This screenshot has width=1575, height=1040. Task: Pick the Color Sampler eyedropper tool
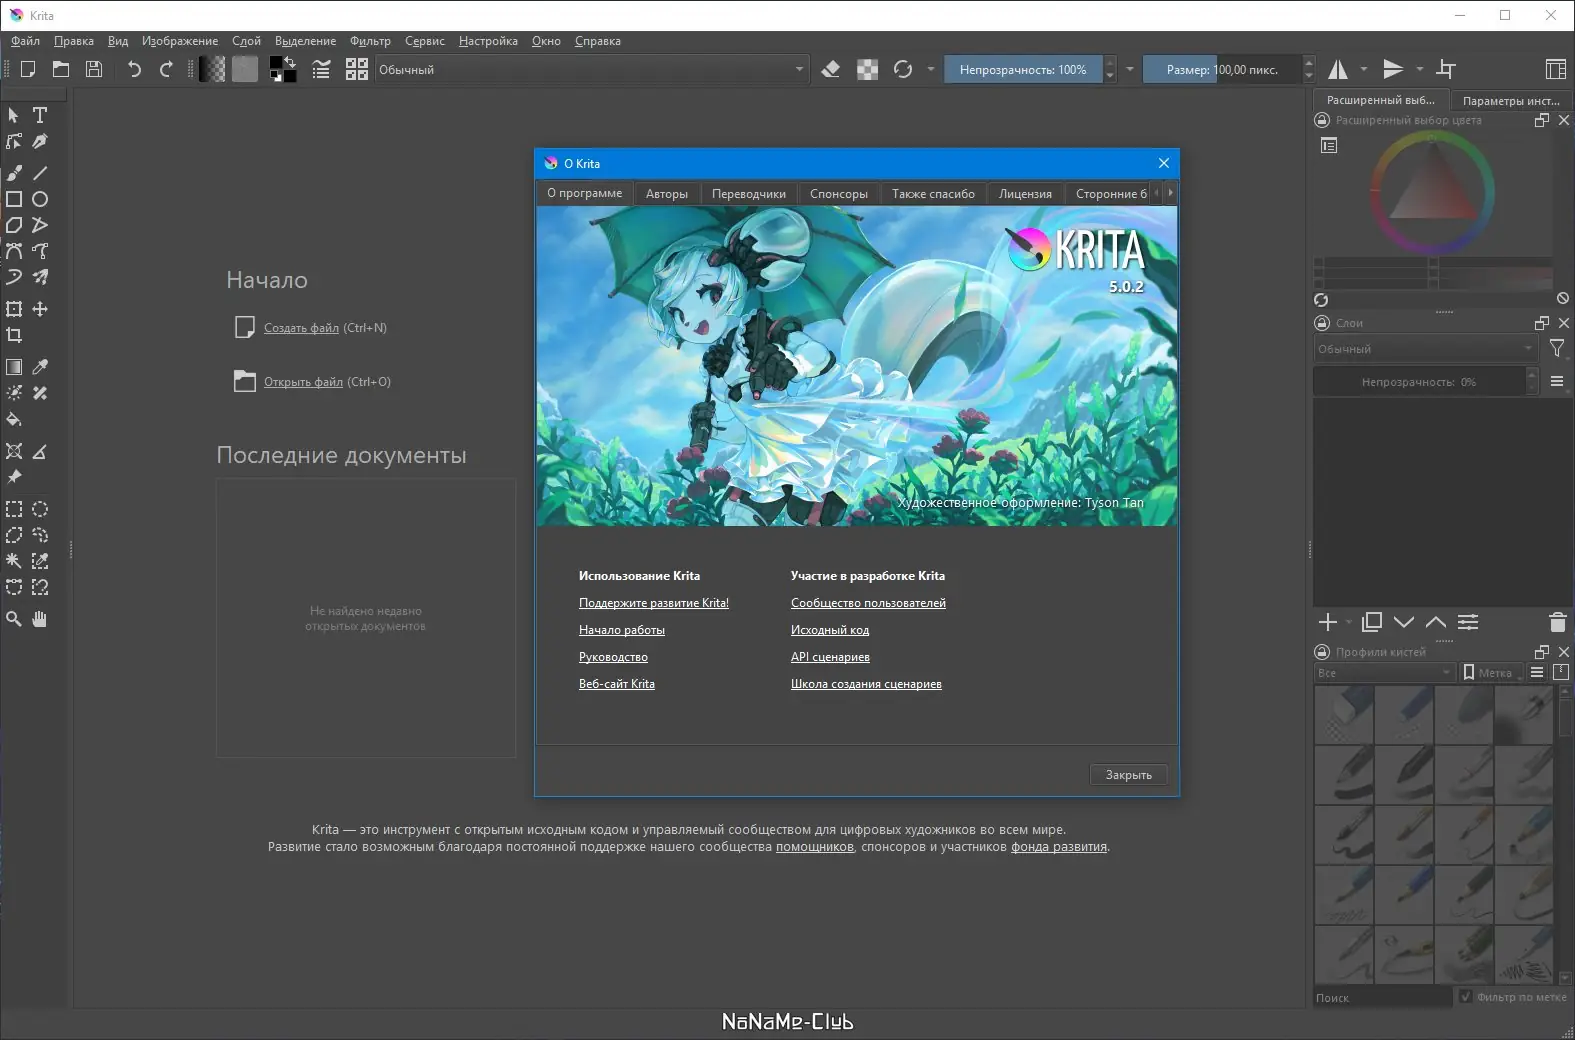pyautogui.click(x=40, y=367)
